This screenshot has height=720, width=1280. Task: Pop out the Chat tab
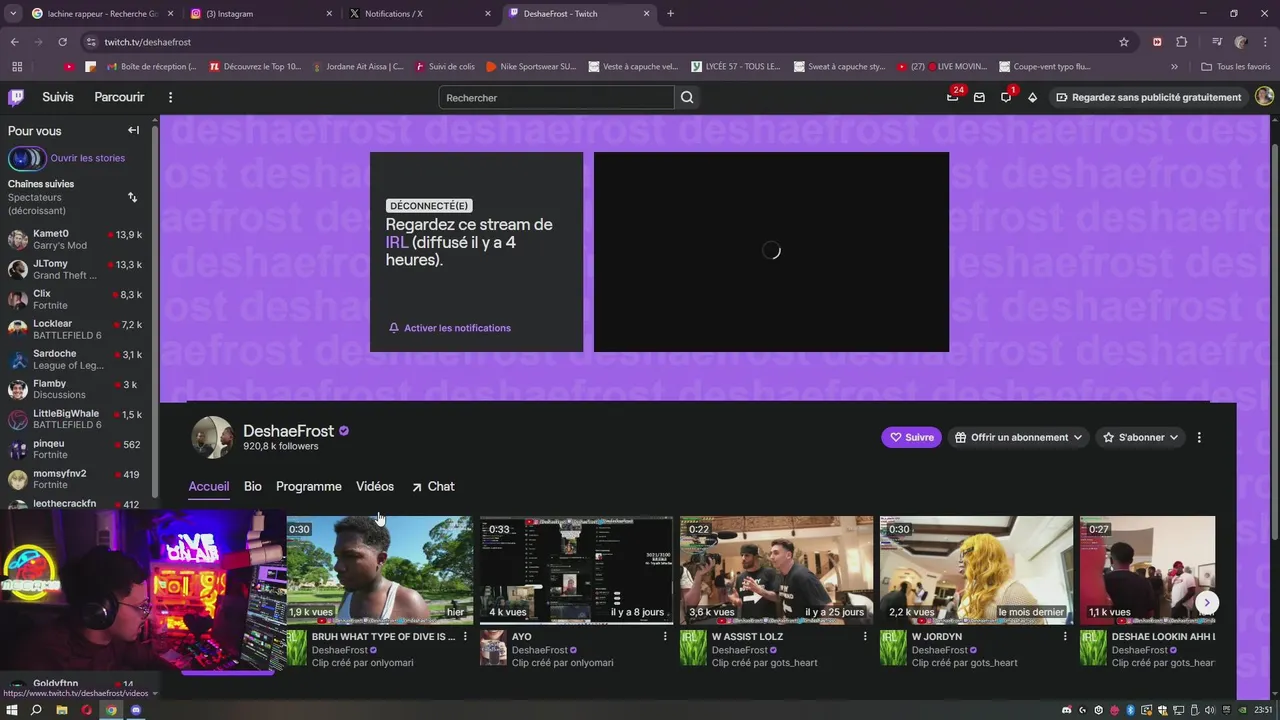click(432, 486)
